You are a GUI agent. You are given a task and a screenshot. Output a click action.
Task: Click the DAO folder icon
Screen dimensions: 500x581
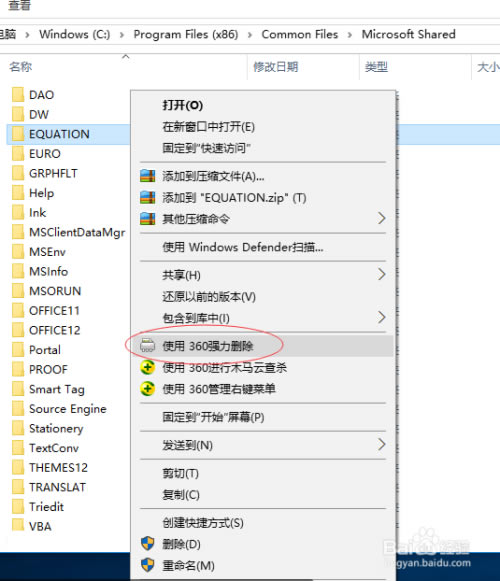click(x=18, y=95)
